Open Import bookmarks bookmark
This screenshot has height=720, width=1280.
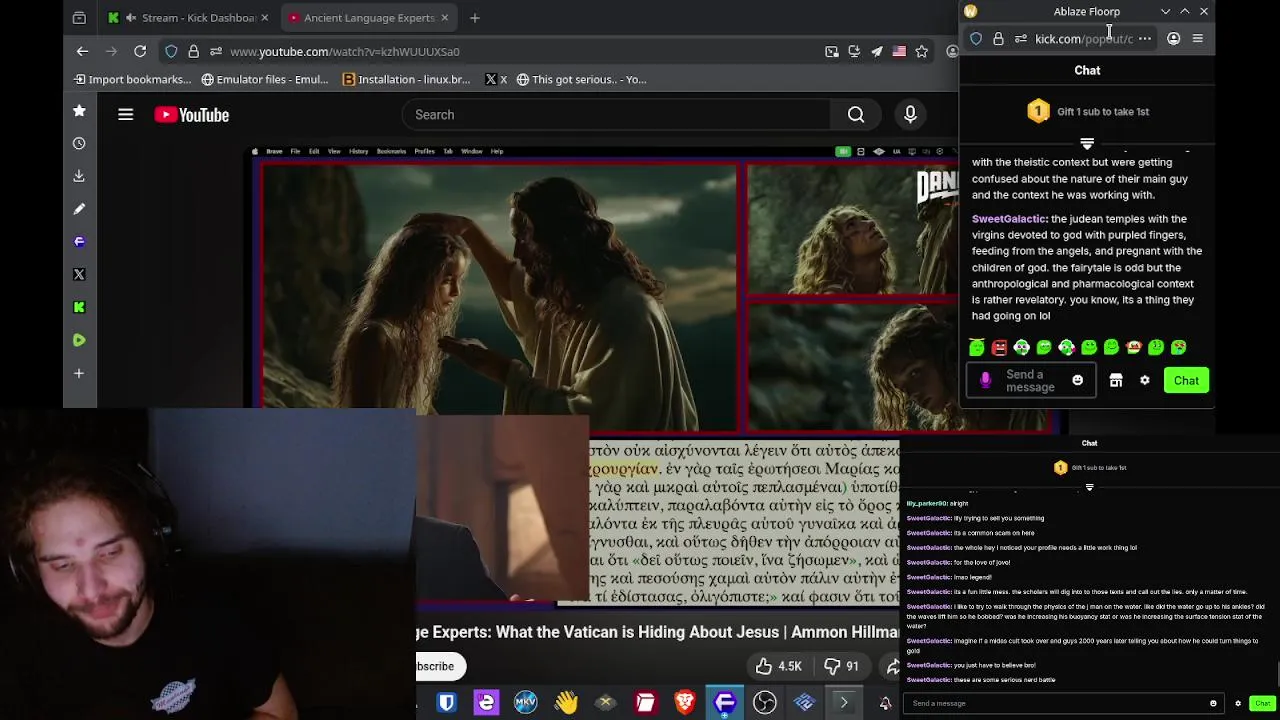coord(132,79)
